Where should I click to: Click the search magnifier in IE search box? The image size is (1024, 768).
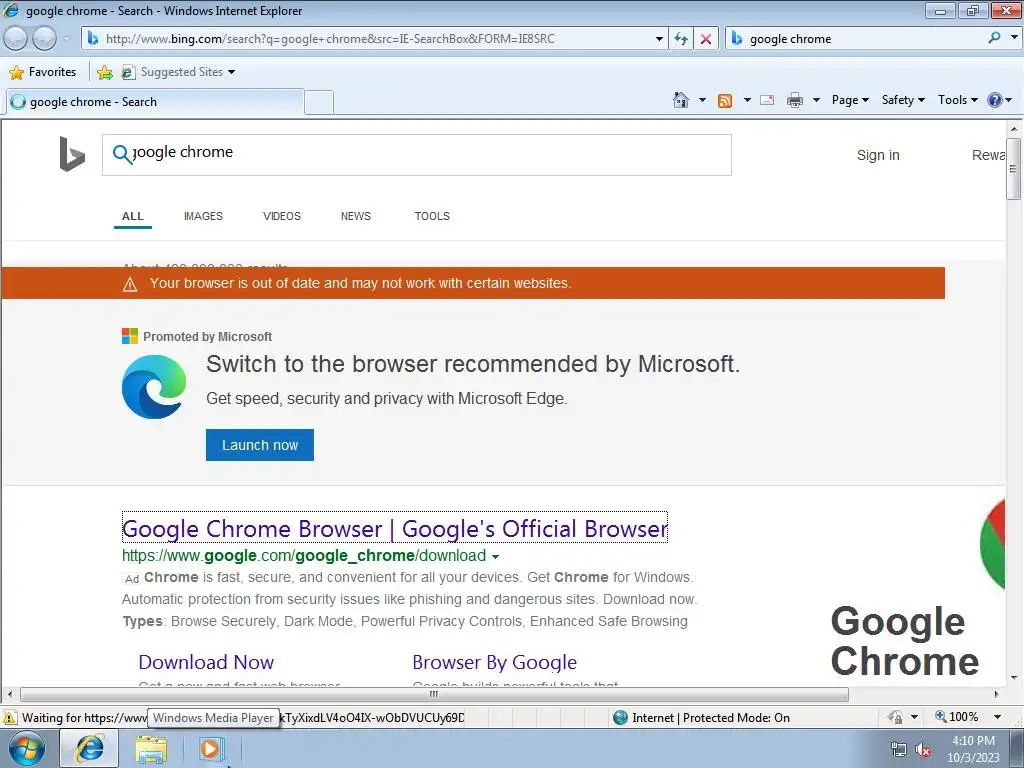click(994, 38)
